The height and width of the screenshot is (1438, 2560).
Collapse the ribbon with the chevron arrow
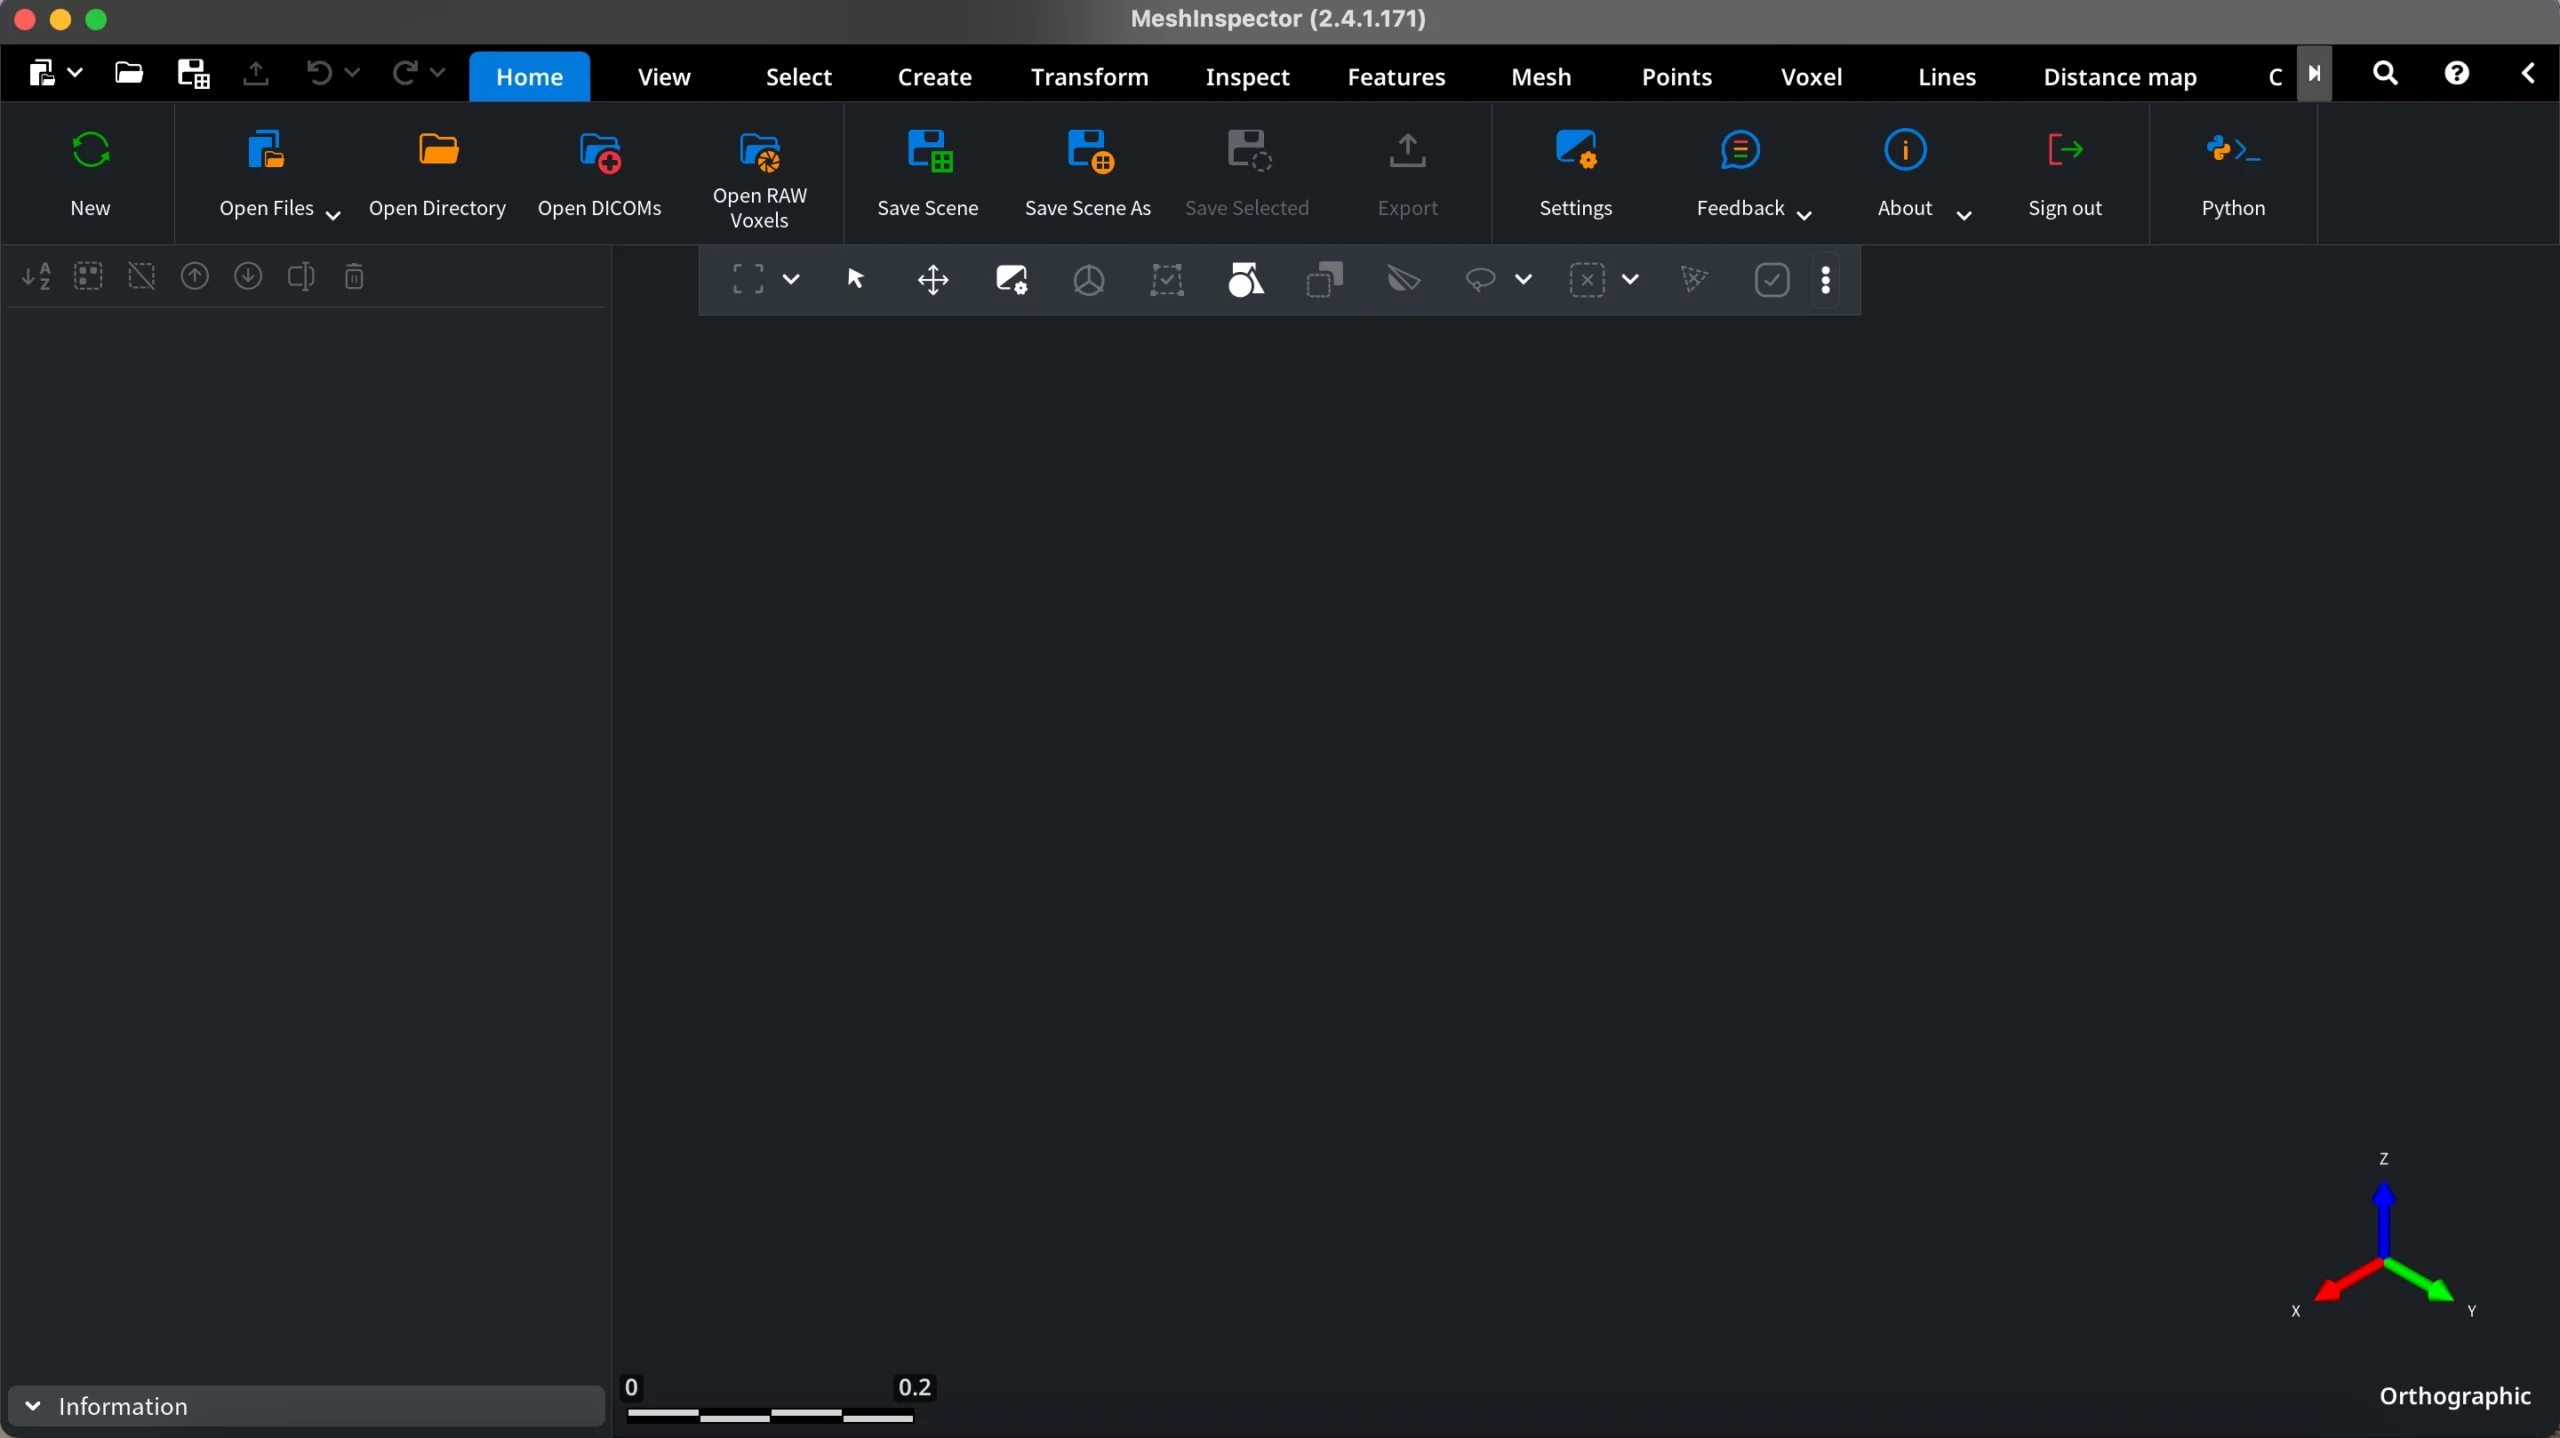coord(2528,73)
